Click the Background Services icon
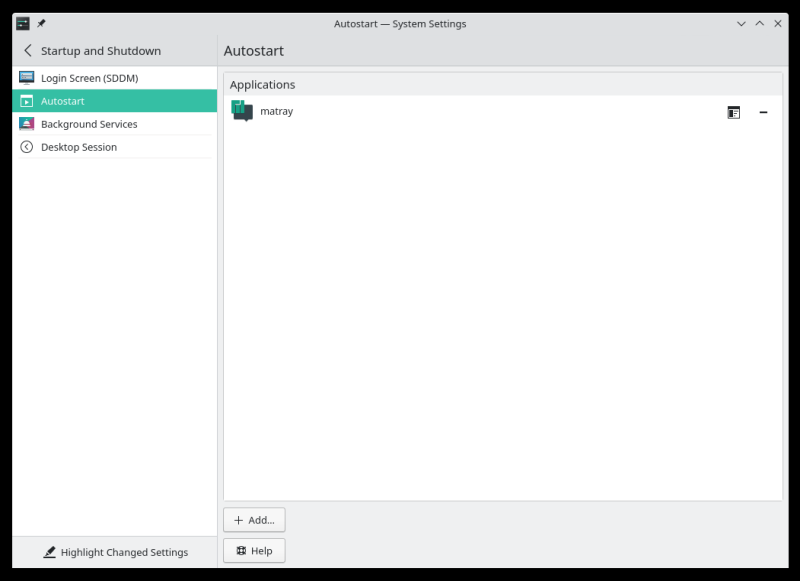The width and height of the screenshot is (800, 581). coord(25,123)
